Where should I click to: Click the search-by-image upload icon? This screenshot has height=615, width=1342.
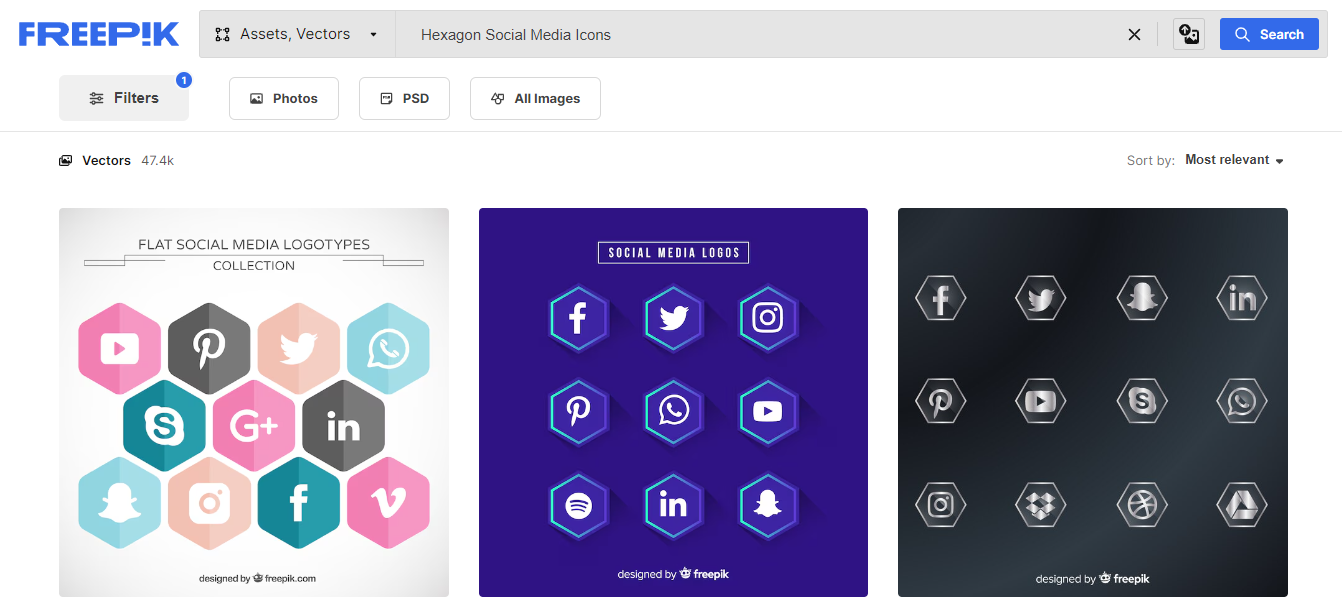click(1188, 33)
